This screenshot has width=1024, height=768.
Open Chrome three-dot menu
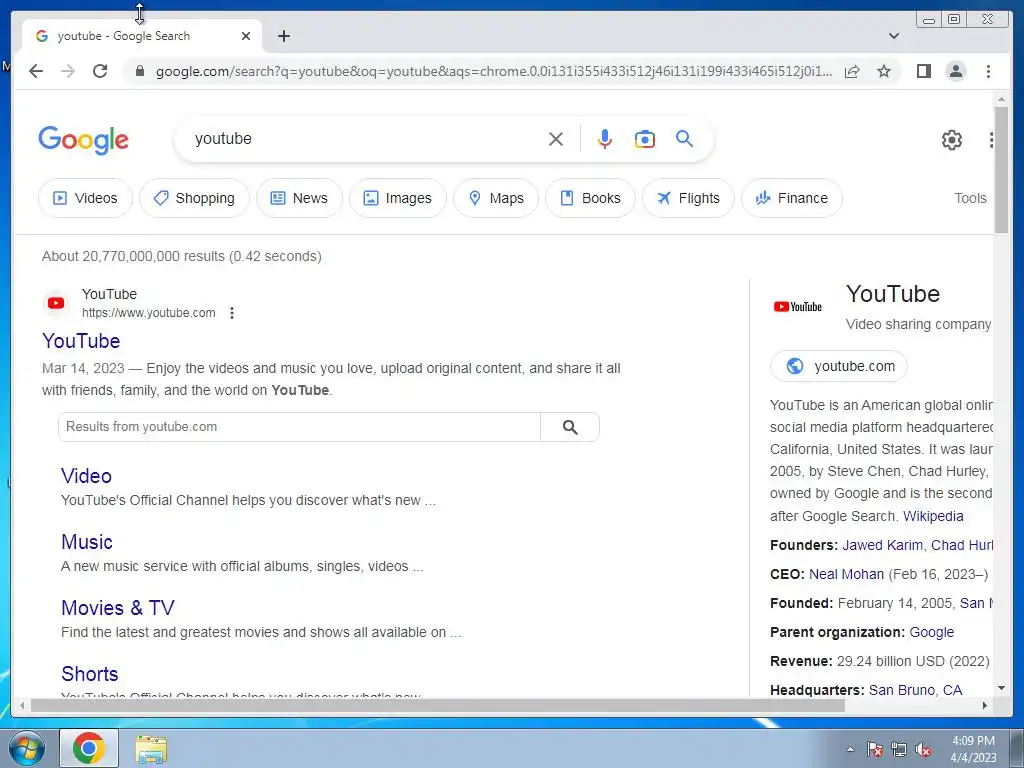[x=988, y=71]
